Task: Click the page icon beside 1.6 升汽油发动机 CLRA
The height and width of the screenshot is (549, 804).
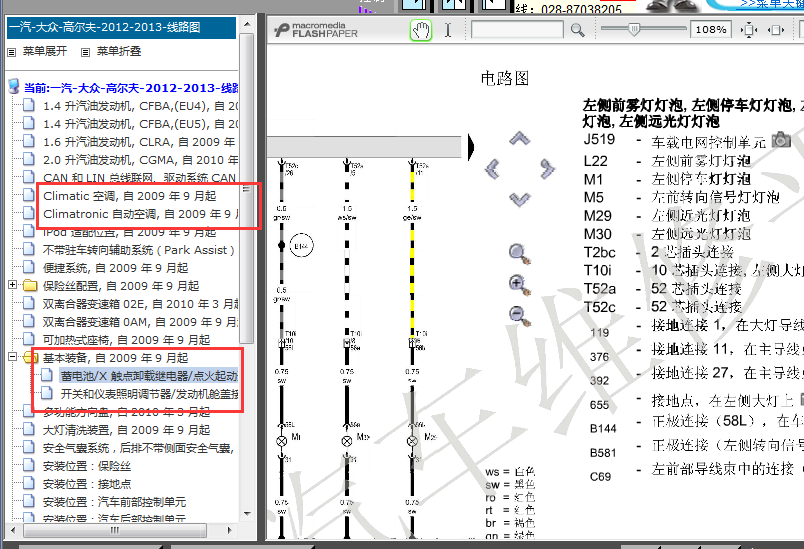Action: 29,141
